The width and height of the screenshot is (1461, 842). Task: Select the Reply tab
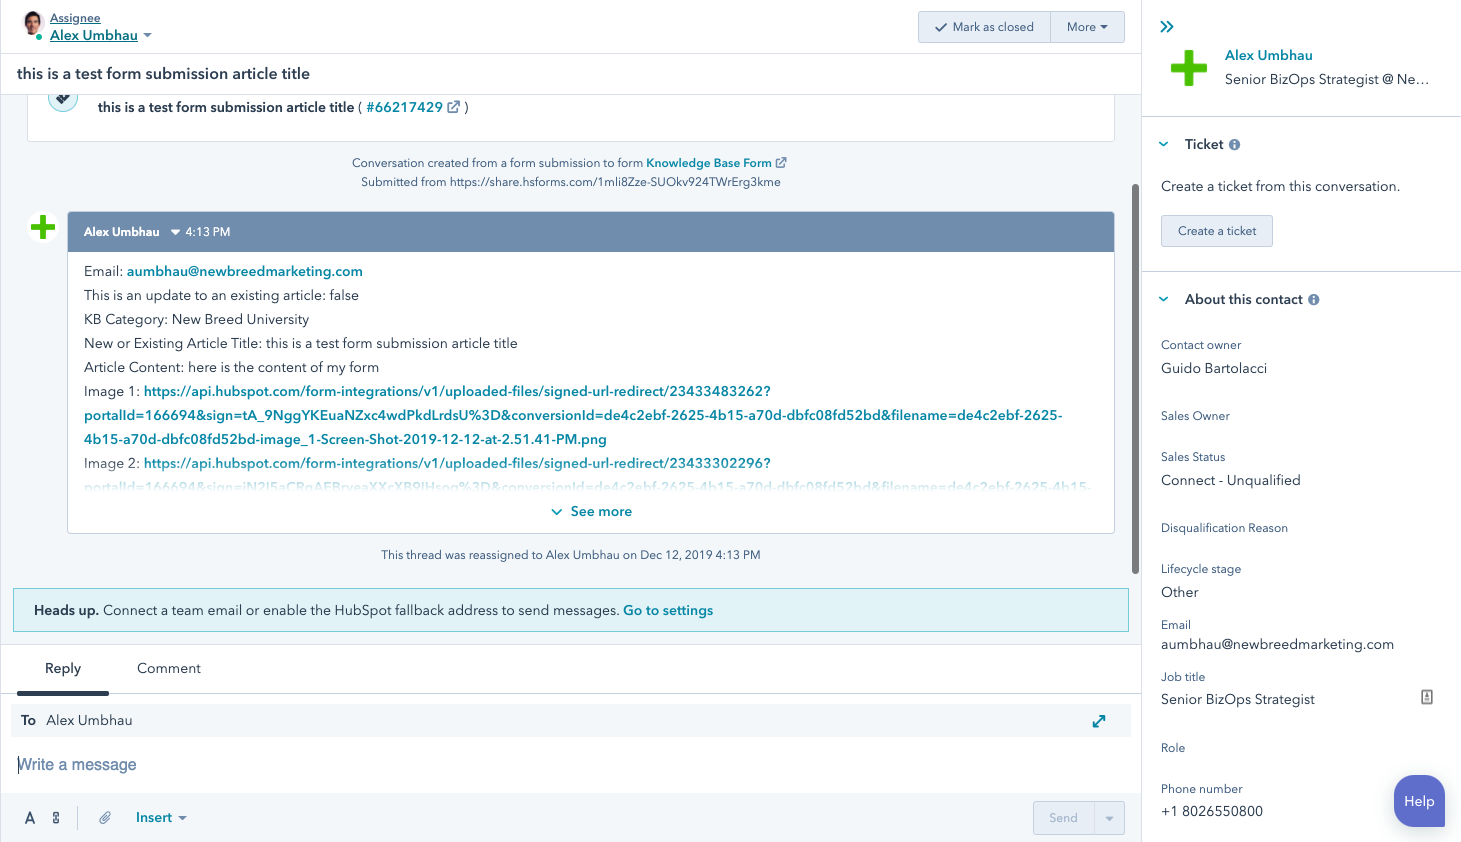click(63, 669)
